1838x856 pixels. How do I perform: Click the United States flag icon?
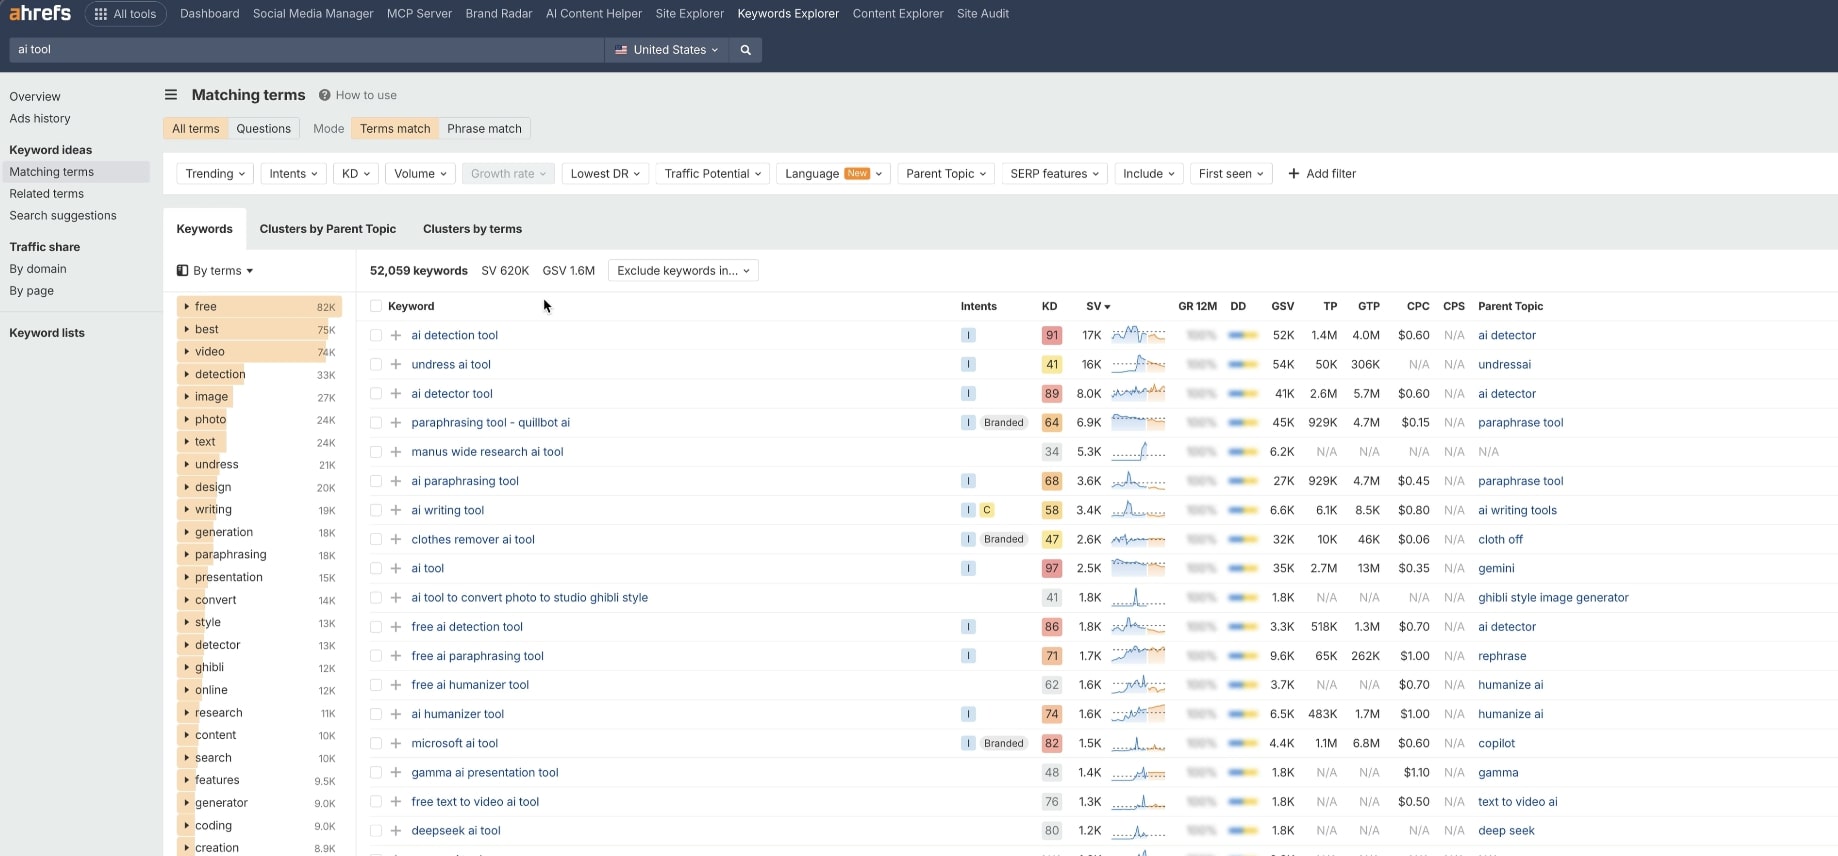click(621, 50)
